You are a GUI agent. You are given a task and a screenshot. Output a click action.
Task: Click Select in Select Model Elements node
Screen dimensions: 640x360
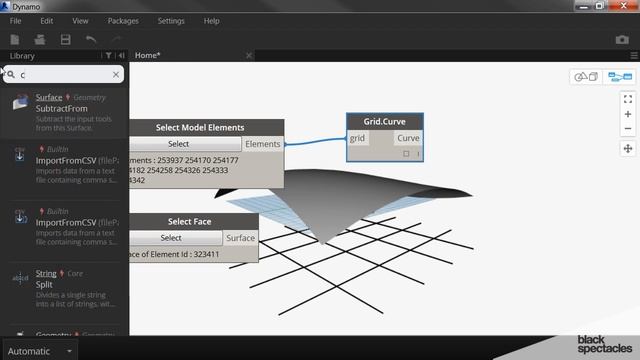185,144
